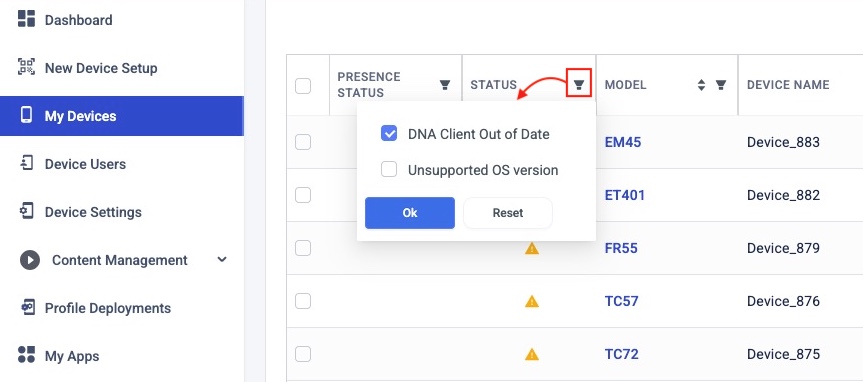Open the FR55 model link
This screenshot has width=863, height=382.
[x=621, y=248]
